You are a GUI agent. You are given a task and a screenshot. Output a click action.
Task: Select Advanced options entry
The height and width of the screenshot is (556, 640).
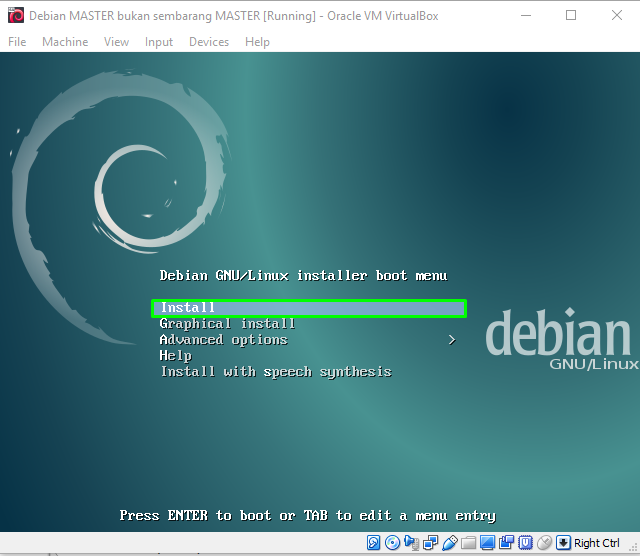224,340
